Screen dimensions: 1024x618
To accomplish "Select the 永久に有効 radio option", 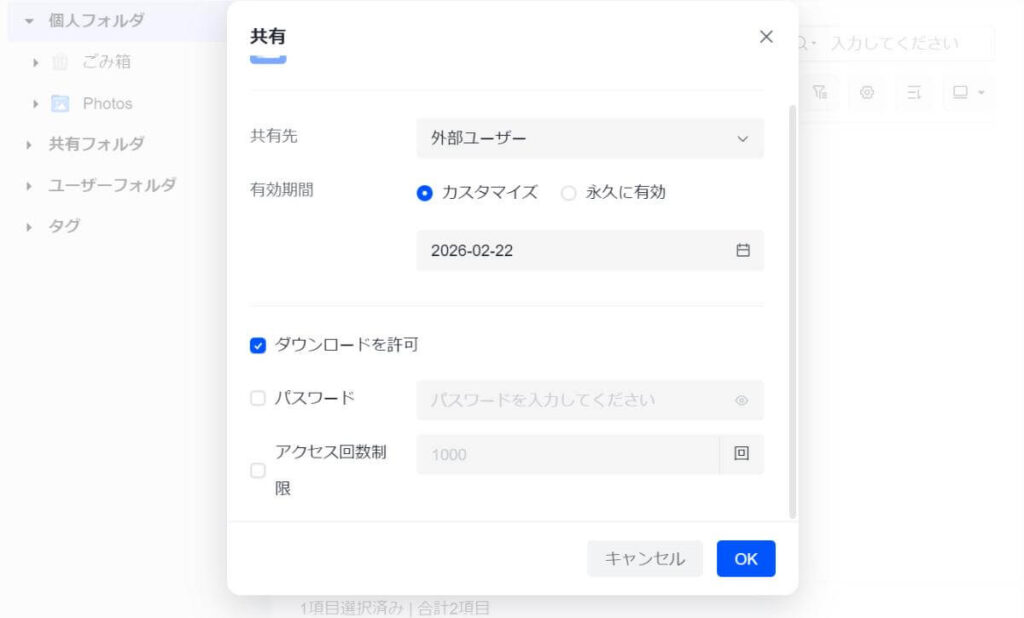I will tap(569, 193).
